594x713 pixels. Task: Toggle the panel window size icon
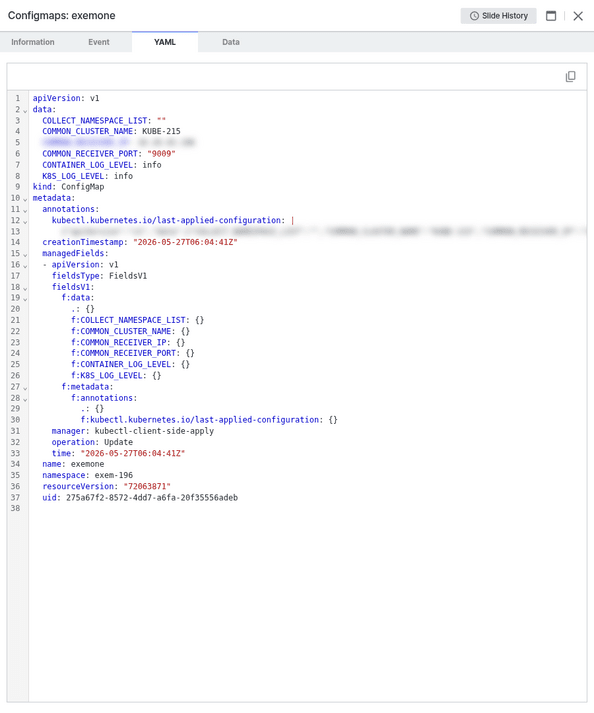click(x=551, y=16)
